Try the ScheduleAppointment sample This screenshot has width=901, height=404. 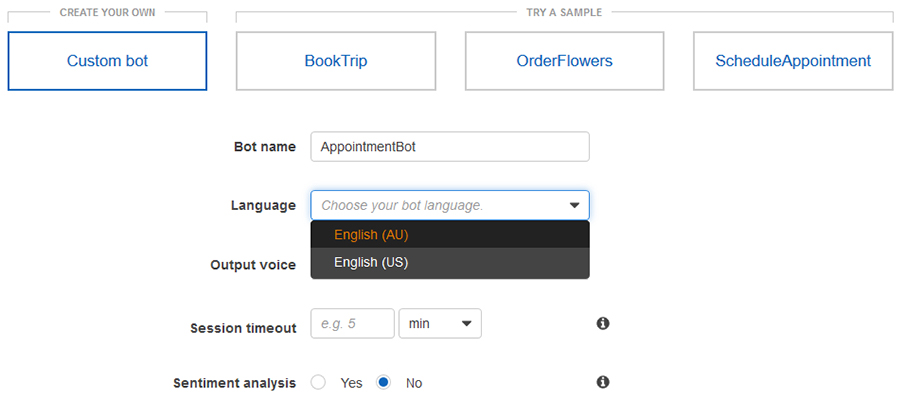click(x=793, y=61)
